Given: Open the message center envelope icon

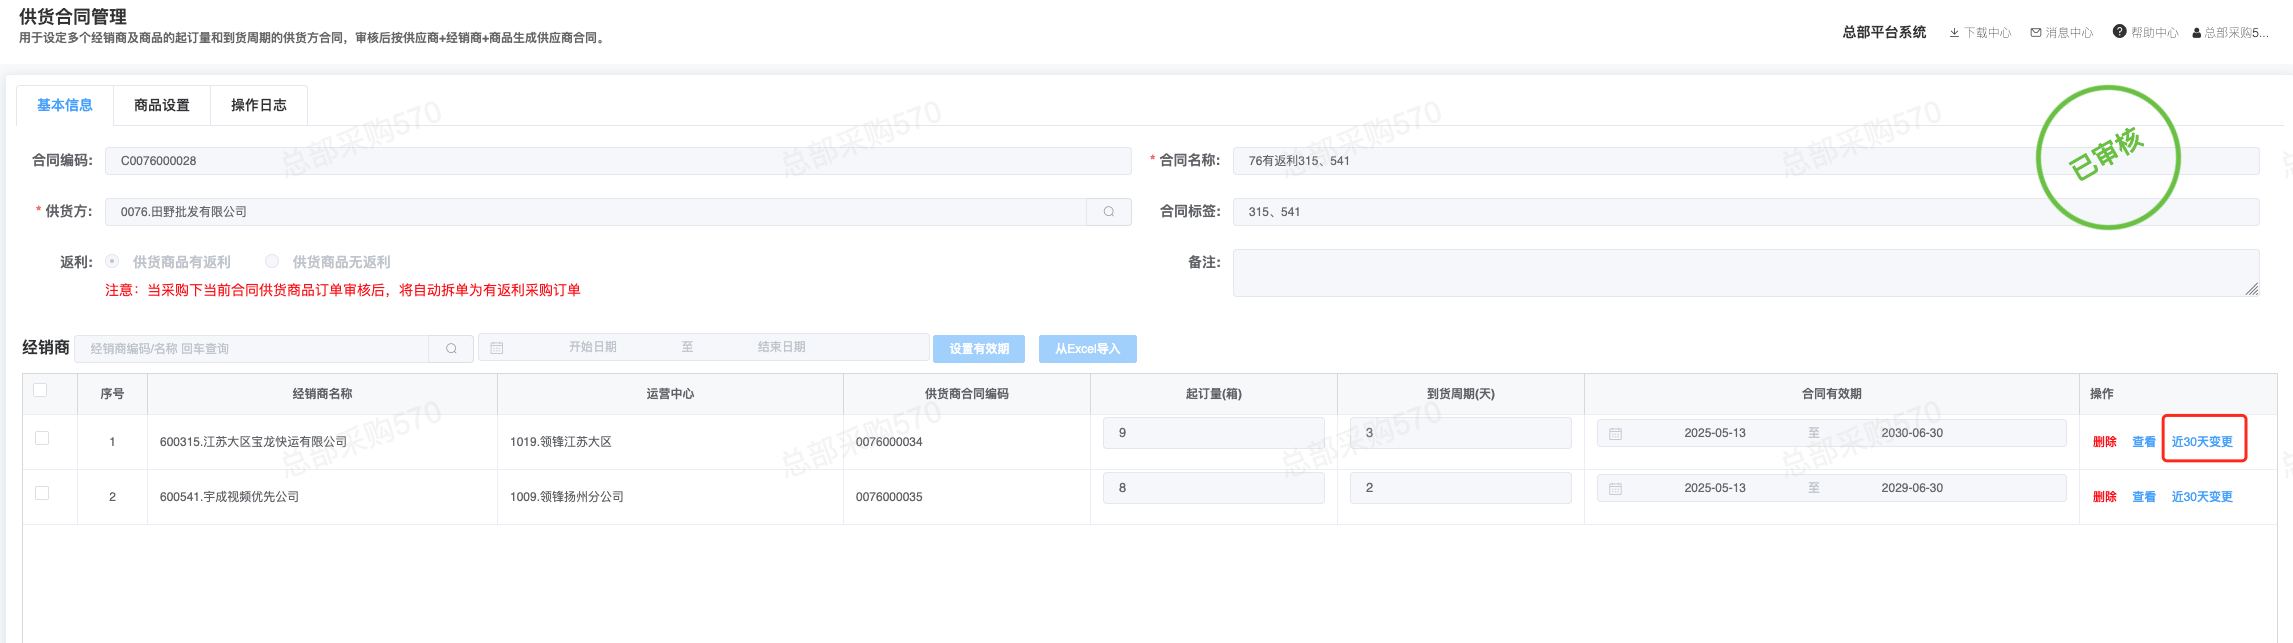Looking at the screenshot, I should pos(2036,33).
